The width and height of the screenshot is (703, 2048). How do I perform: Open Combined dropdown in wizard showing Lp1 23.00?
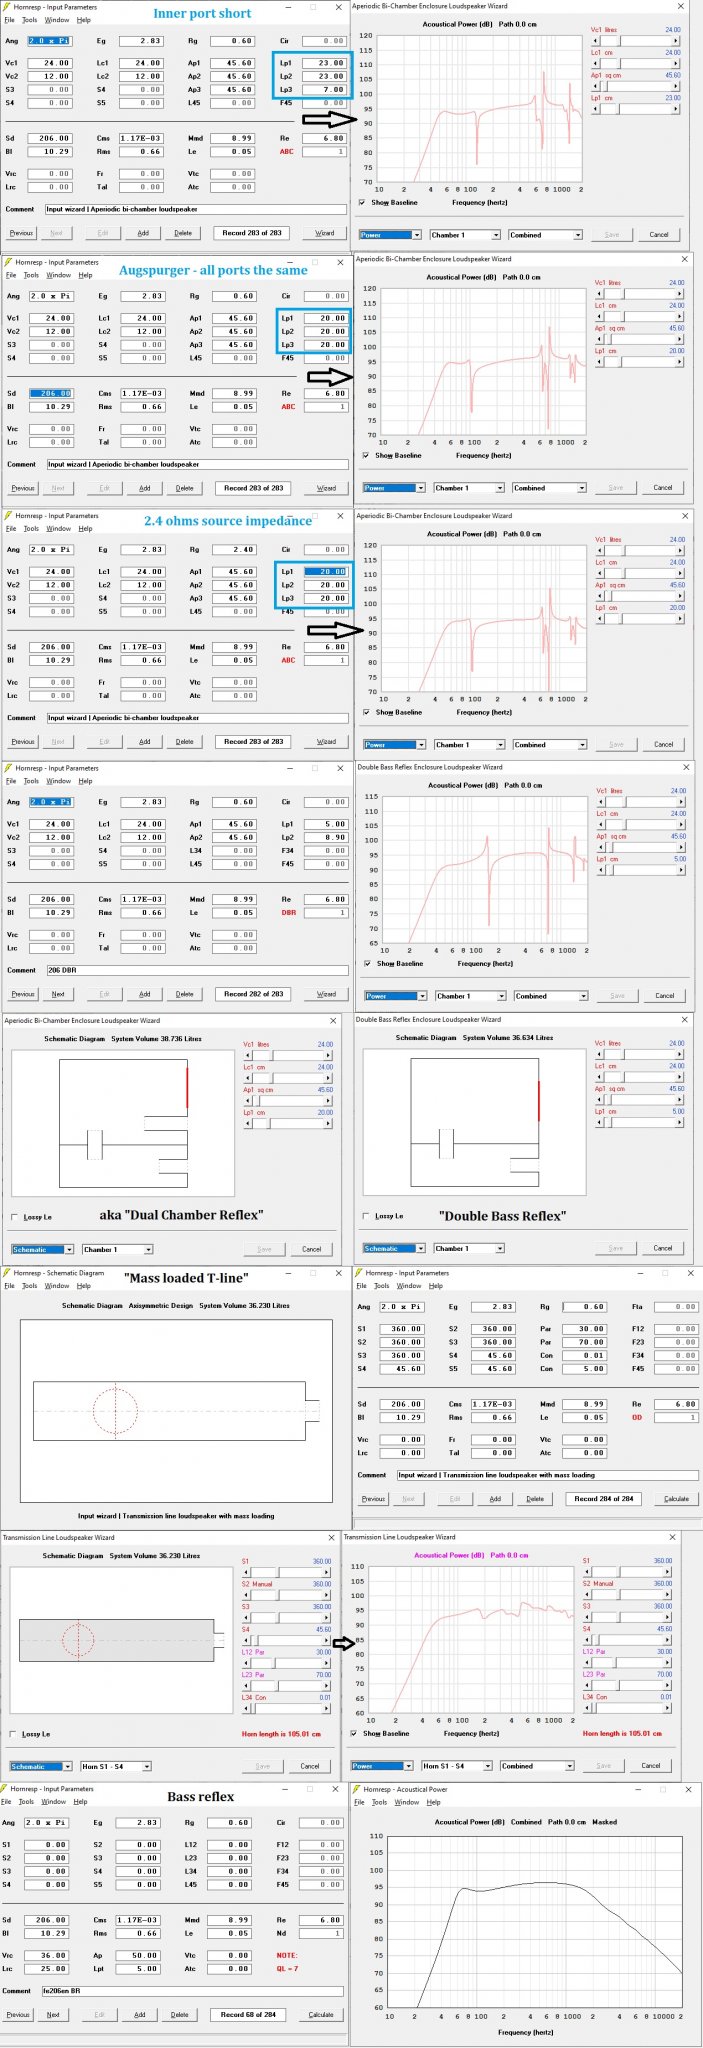point(545,235)
